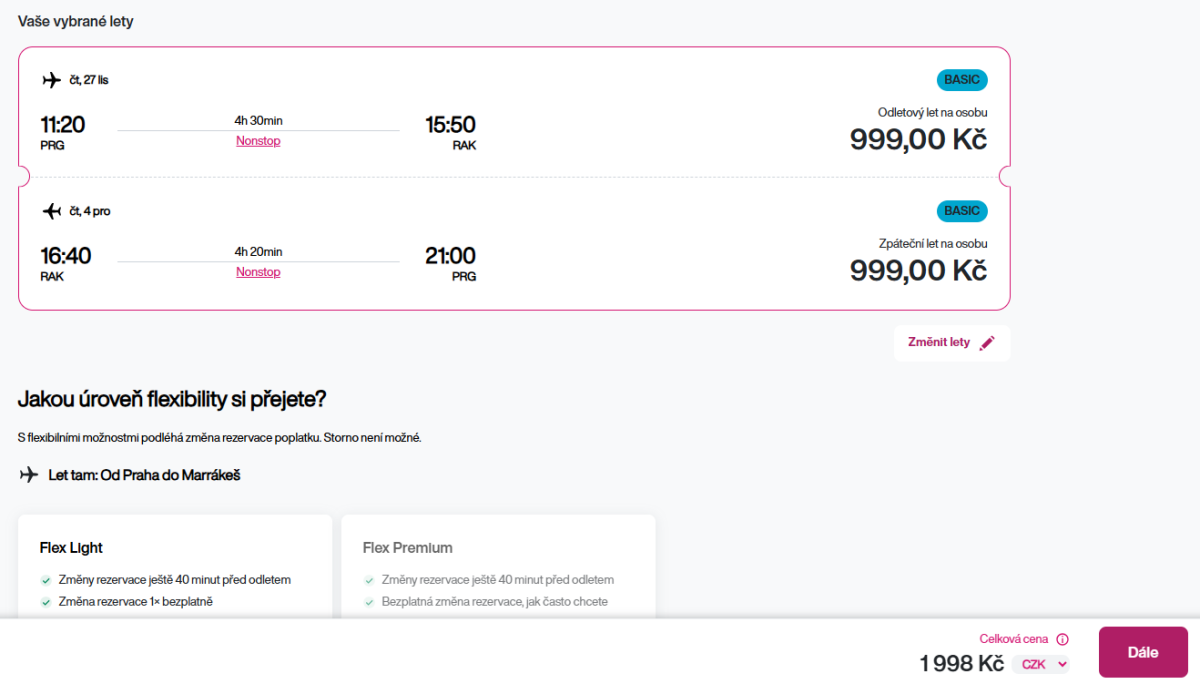Click the 16:40 RAK departure time
Screen dimensions: 1200x684
click(x=65, y=256)
